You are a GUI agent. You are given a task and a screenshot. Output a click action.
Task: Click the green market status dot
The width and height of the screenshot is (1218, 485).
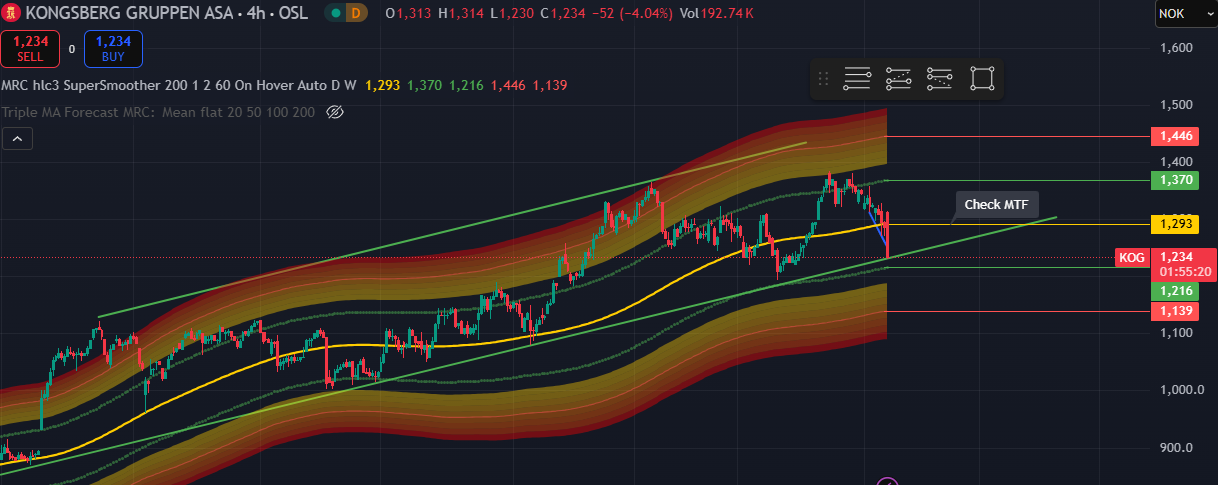[x=335, y=14]
